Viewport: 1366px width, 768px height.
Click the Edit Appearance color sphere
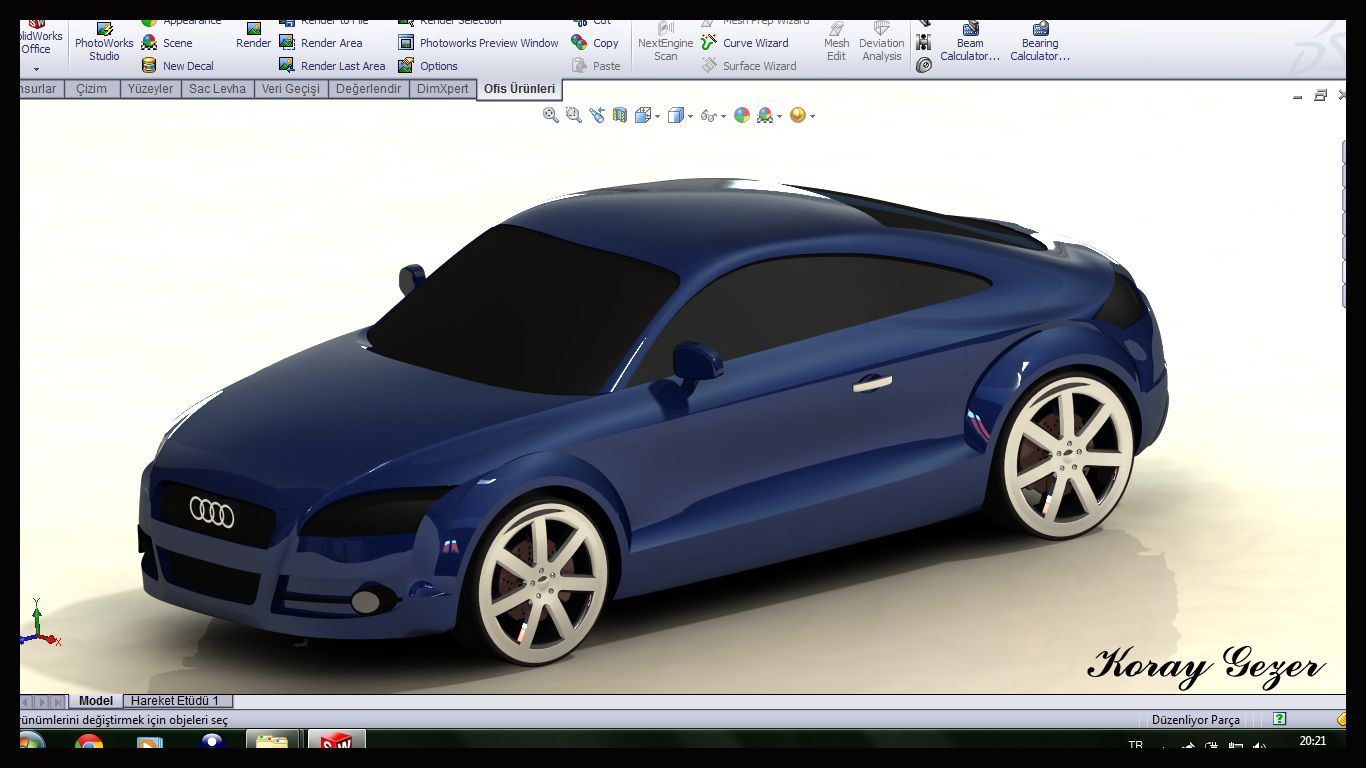[x=742, y=115]
